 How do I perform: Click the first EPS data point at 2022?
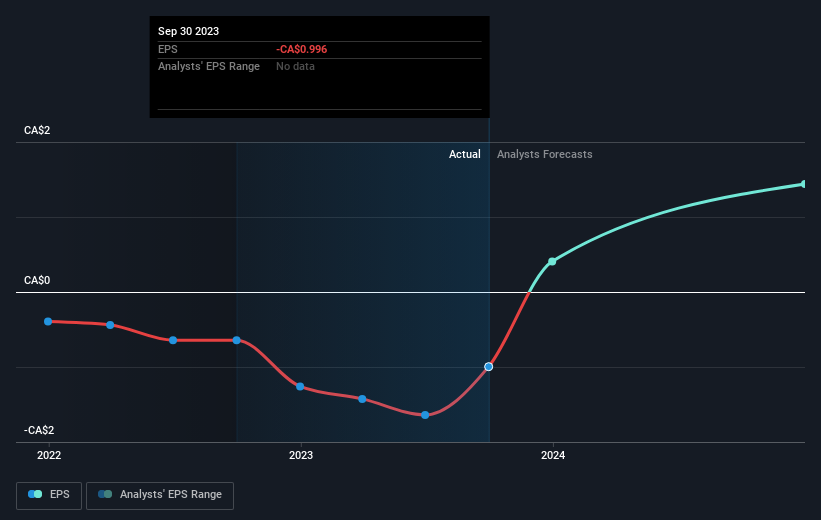[48, 322]
